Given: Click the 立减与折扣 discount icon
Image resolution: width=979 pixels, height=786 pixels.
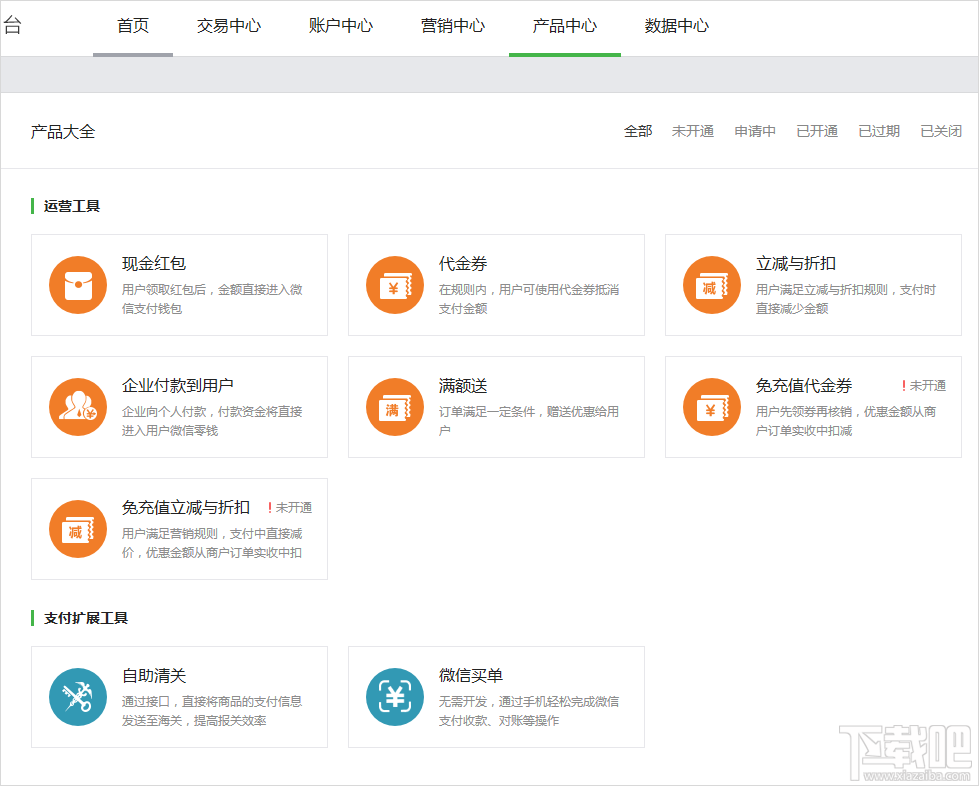Looking at the screenshot, I should pyautogui.click(x=711, y=284).
